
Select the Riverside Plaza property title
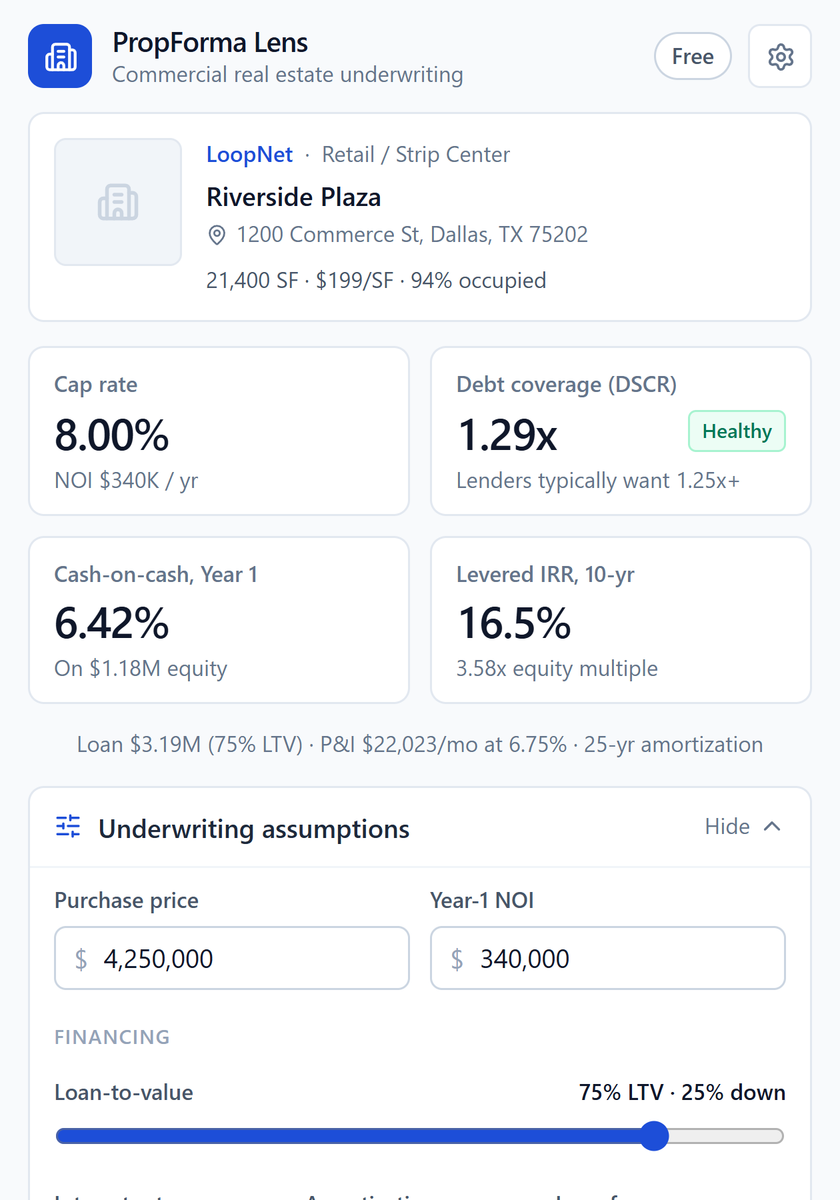(x=294, y=196)
